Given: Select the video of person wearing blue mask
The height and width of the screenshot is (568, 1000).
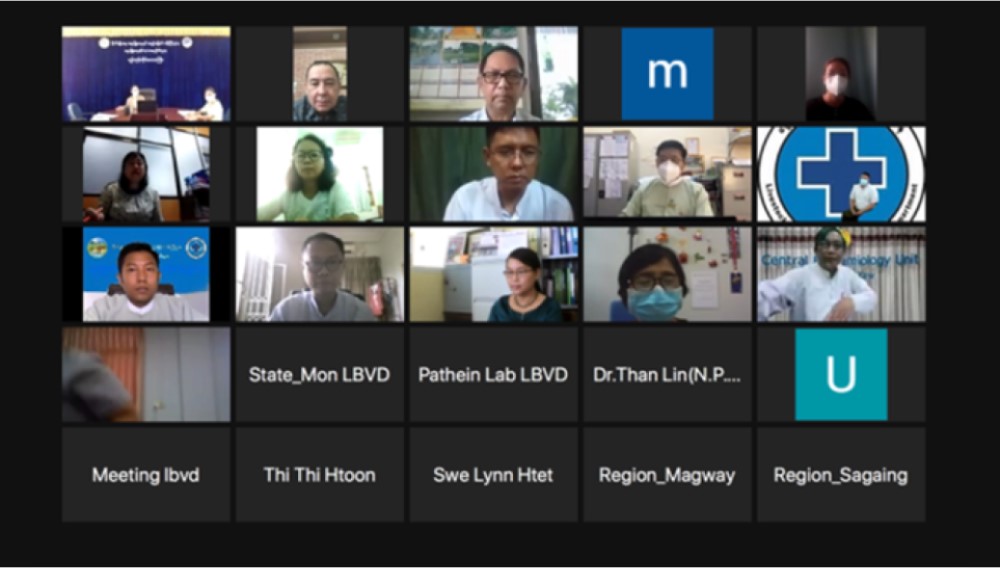Looking at the screenshot, I should tap(667, 274).
